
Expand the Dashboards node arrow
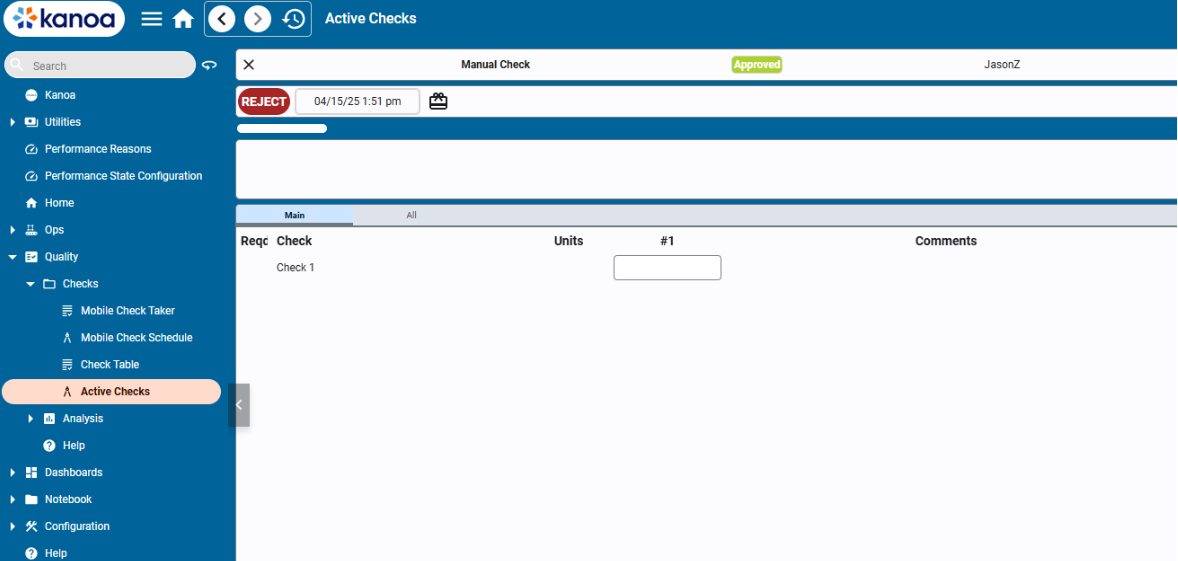pyautogui.click(x=13, y=472)
